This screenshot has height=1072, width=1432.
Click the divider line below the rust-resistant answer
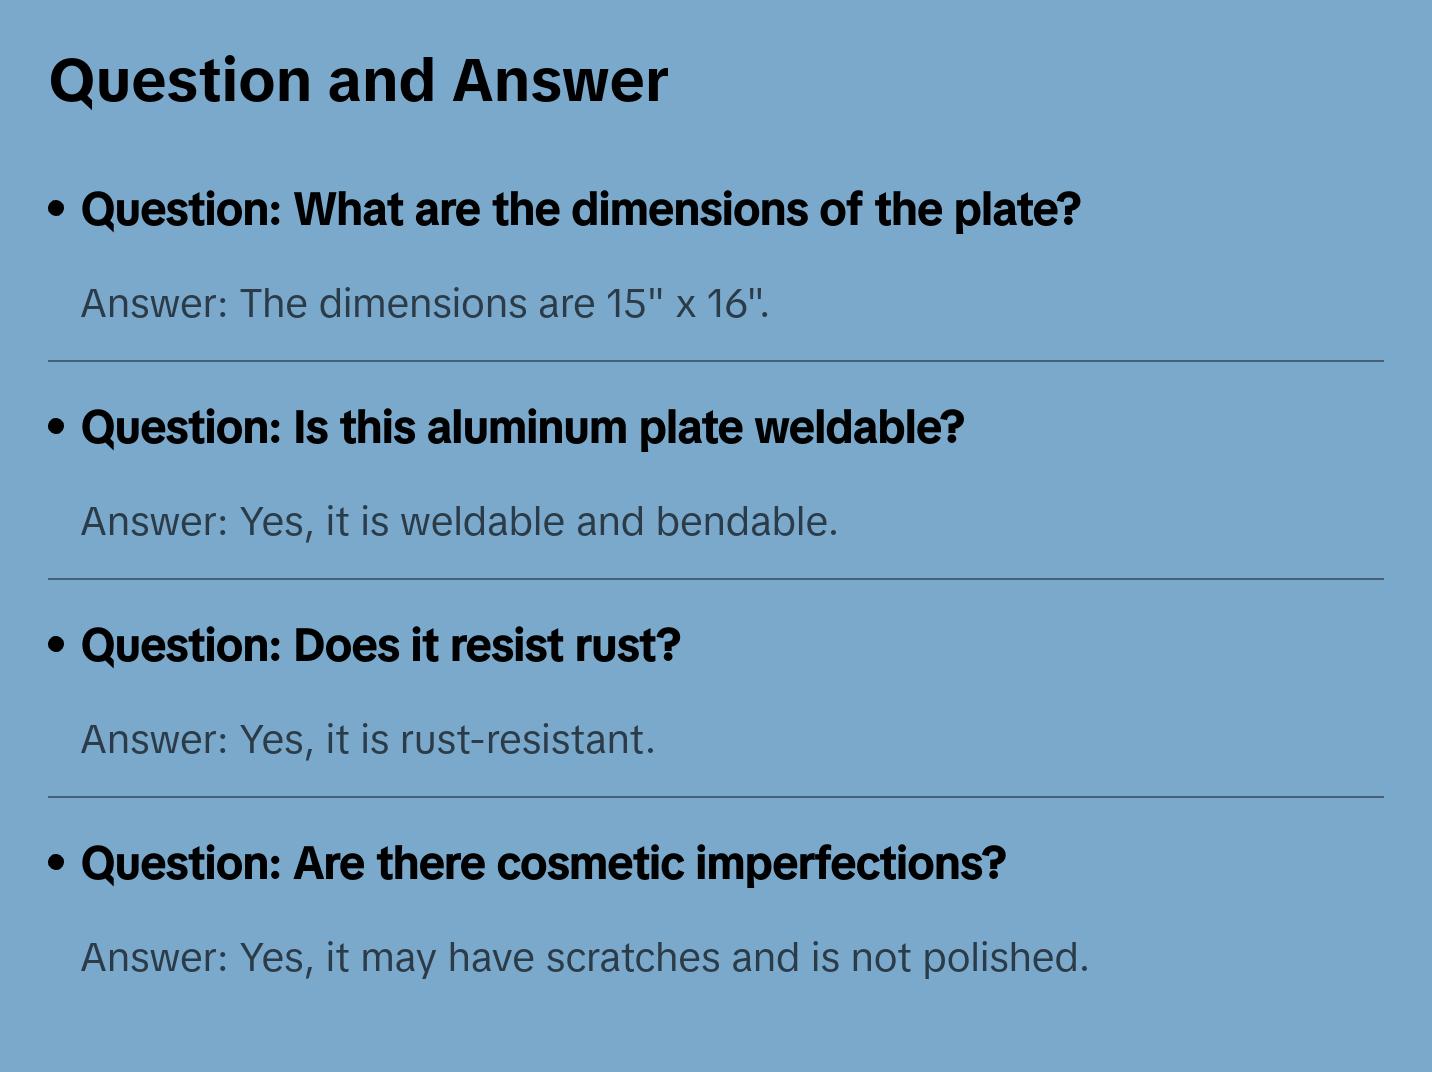click(715, 797)
